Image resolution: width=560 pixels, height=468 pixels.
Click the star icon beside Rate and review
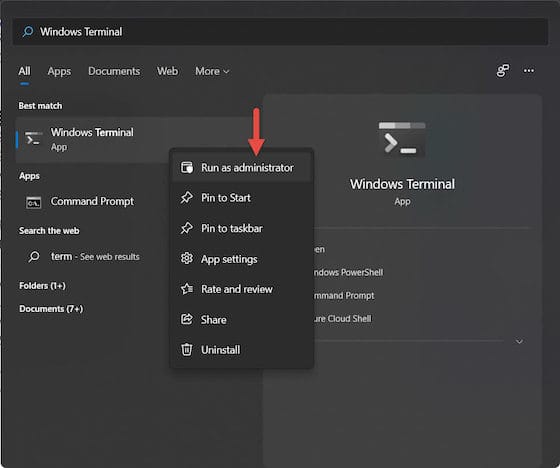pyautogui.click(x=187, y=289)
